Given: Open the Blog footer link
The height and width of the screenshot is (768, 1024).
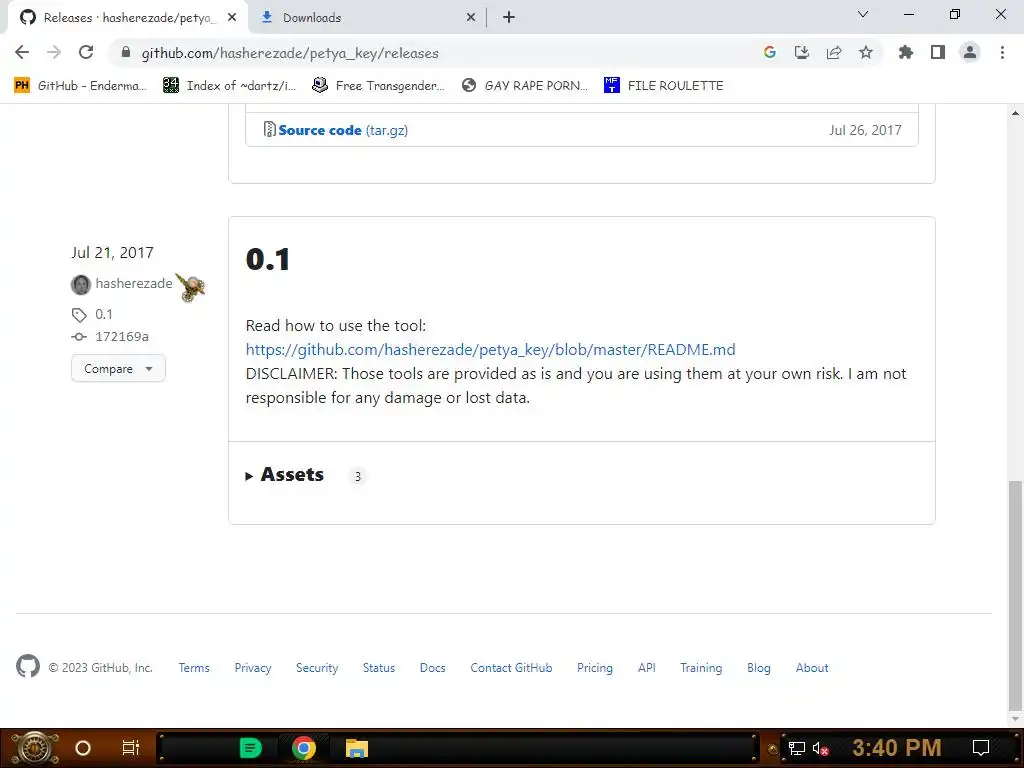Looking at the screenshot, I should tap(759, 667).
